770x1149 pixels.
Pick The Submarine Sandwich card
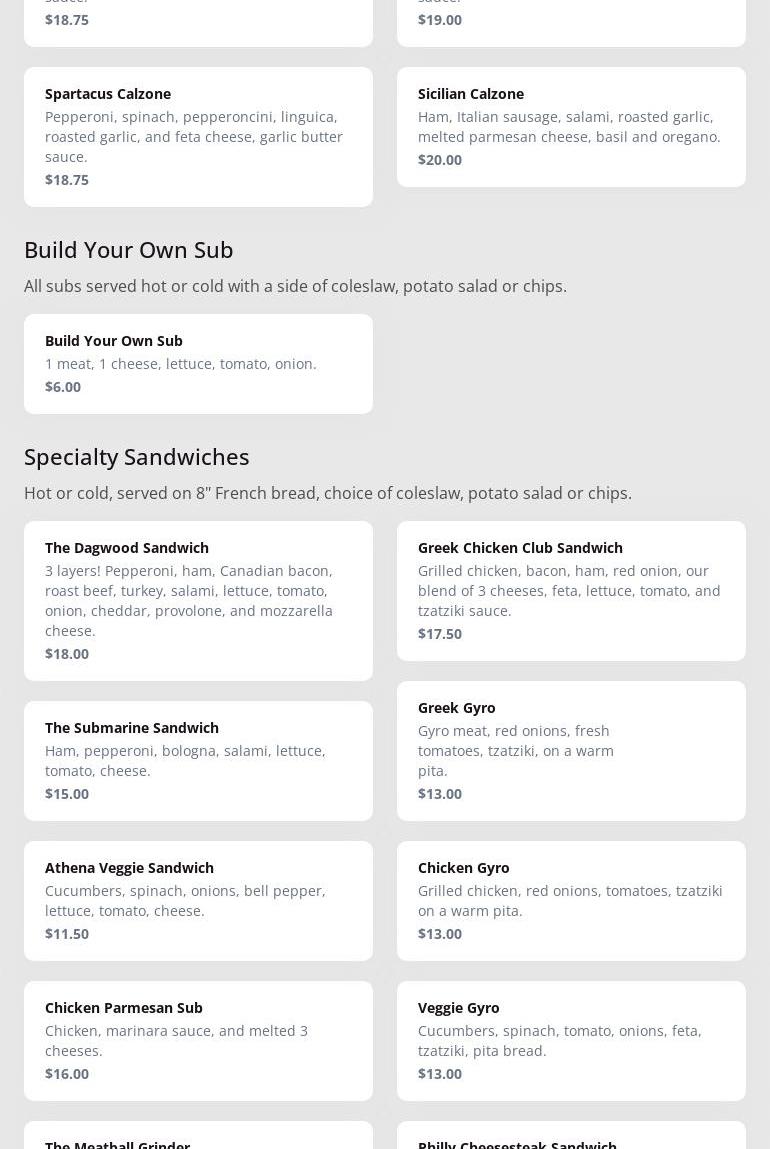(198, 760)
